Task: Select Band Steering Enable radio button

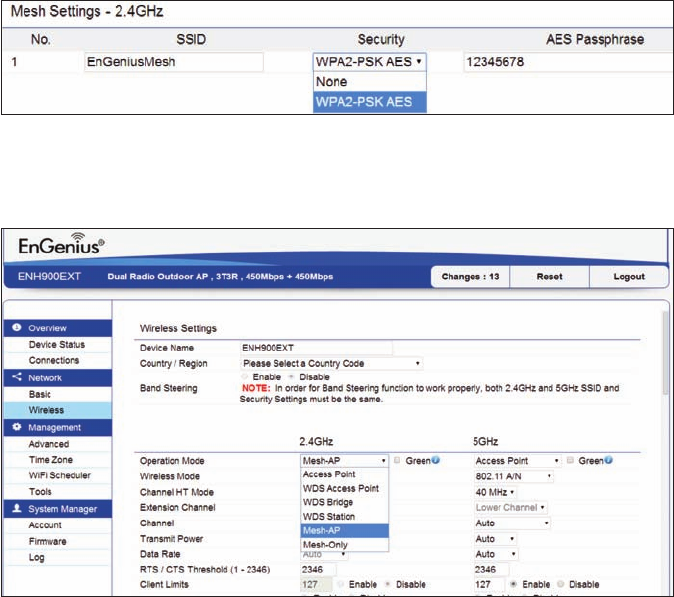Action: [245, 377]
